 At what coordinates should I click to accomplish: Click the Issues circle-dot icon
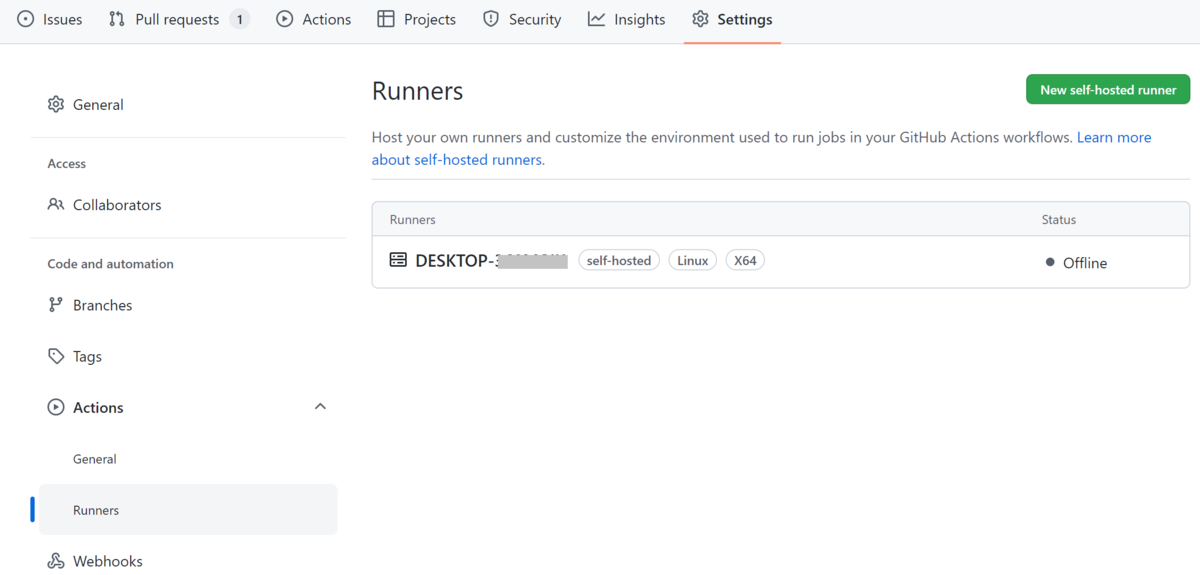point(26,19)
